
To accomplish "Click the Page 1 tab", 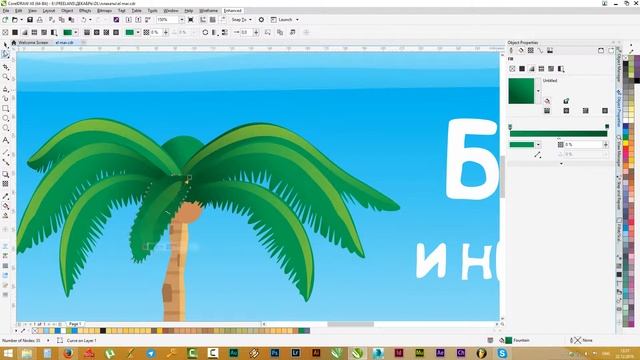I will click(x=75, y=324).
